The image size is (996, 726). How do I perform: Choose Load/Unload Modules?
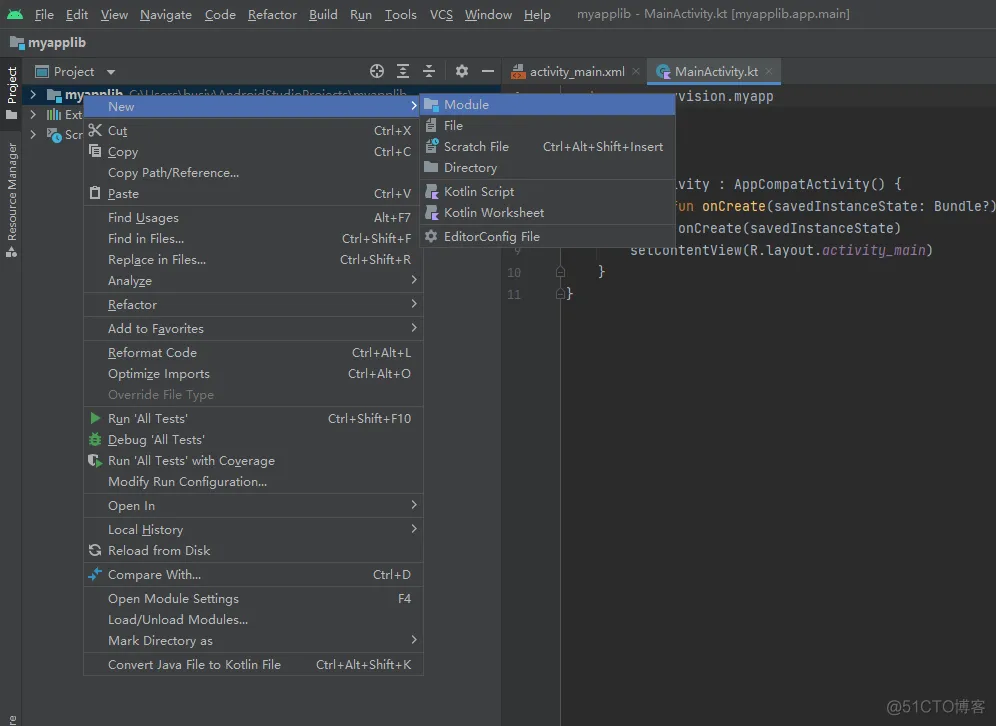253,619
